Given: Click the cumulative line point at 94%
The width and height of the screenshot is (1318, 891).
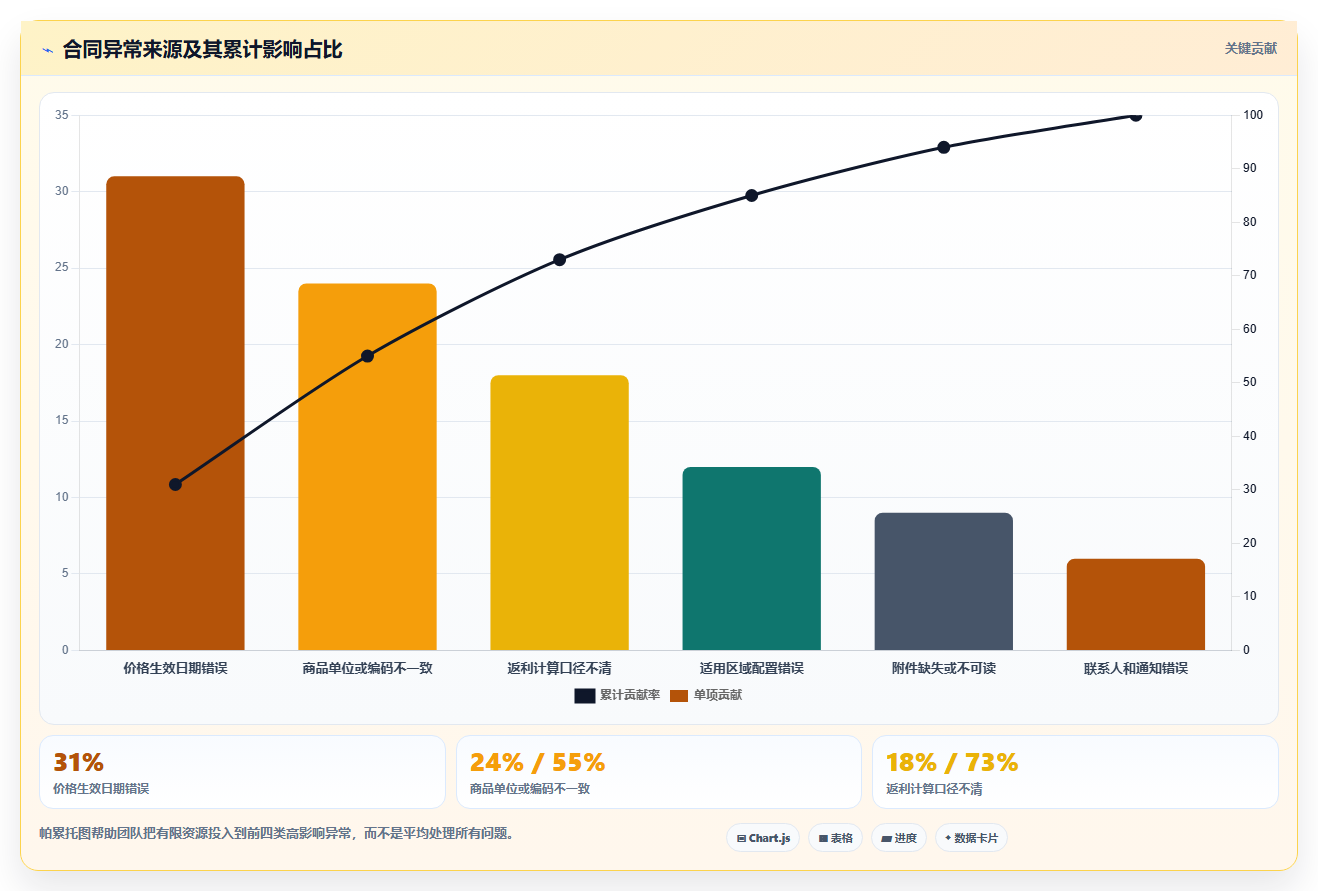Looking at the screenshot, I should tap(943, 147).
